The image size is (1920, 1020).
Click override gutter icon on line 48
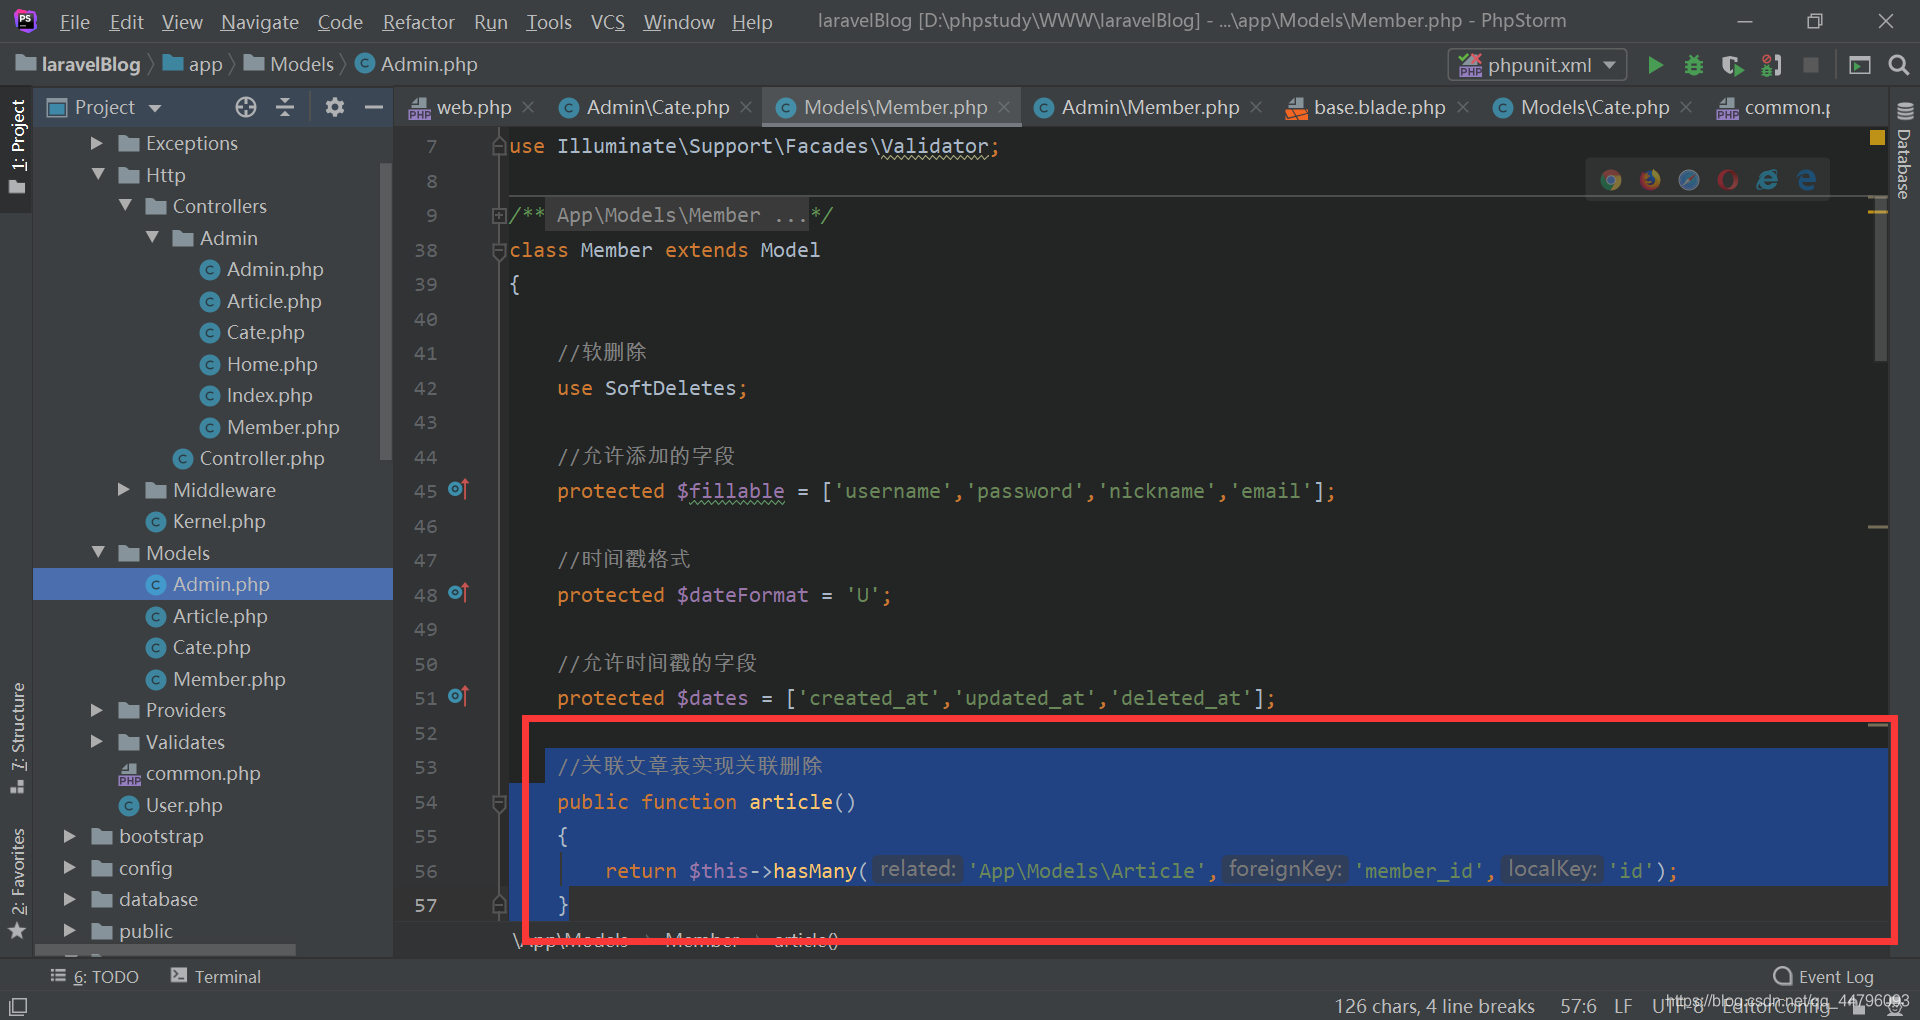point(458,593)
